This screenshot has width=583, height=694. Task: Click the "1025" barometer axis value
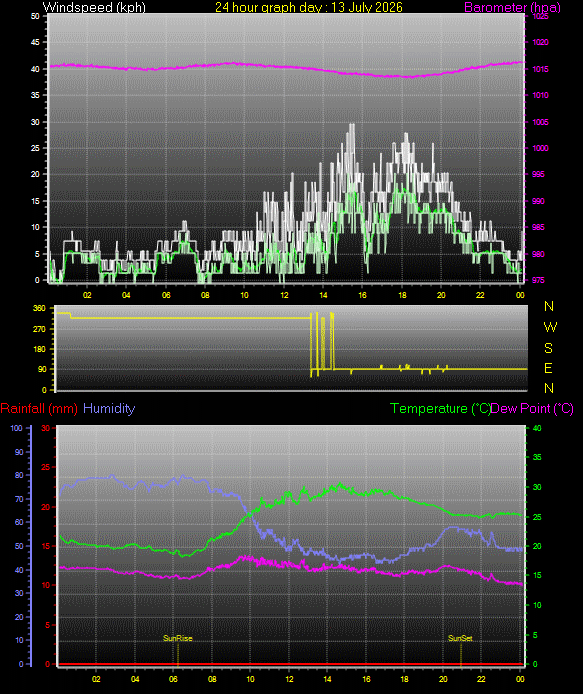540,16
